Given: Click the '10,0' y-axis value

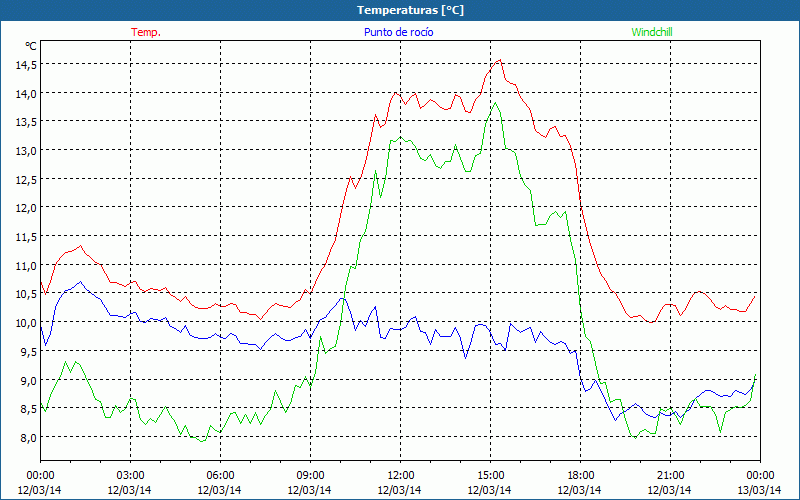Looking at the screenshot, I should click(x=26, y=323).
